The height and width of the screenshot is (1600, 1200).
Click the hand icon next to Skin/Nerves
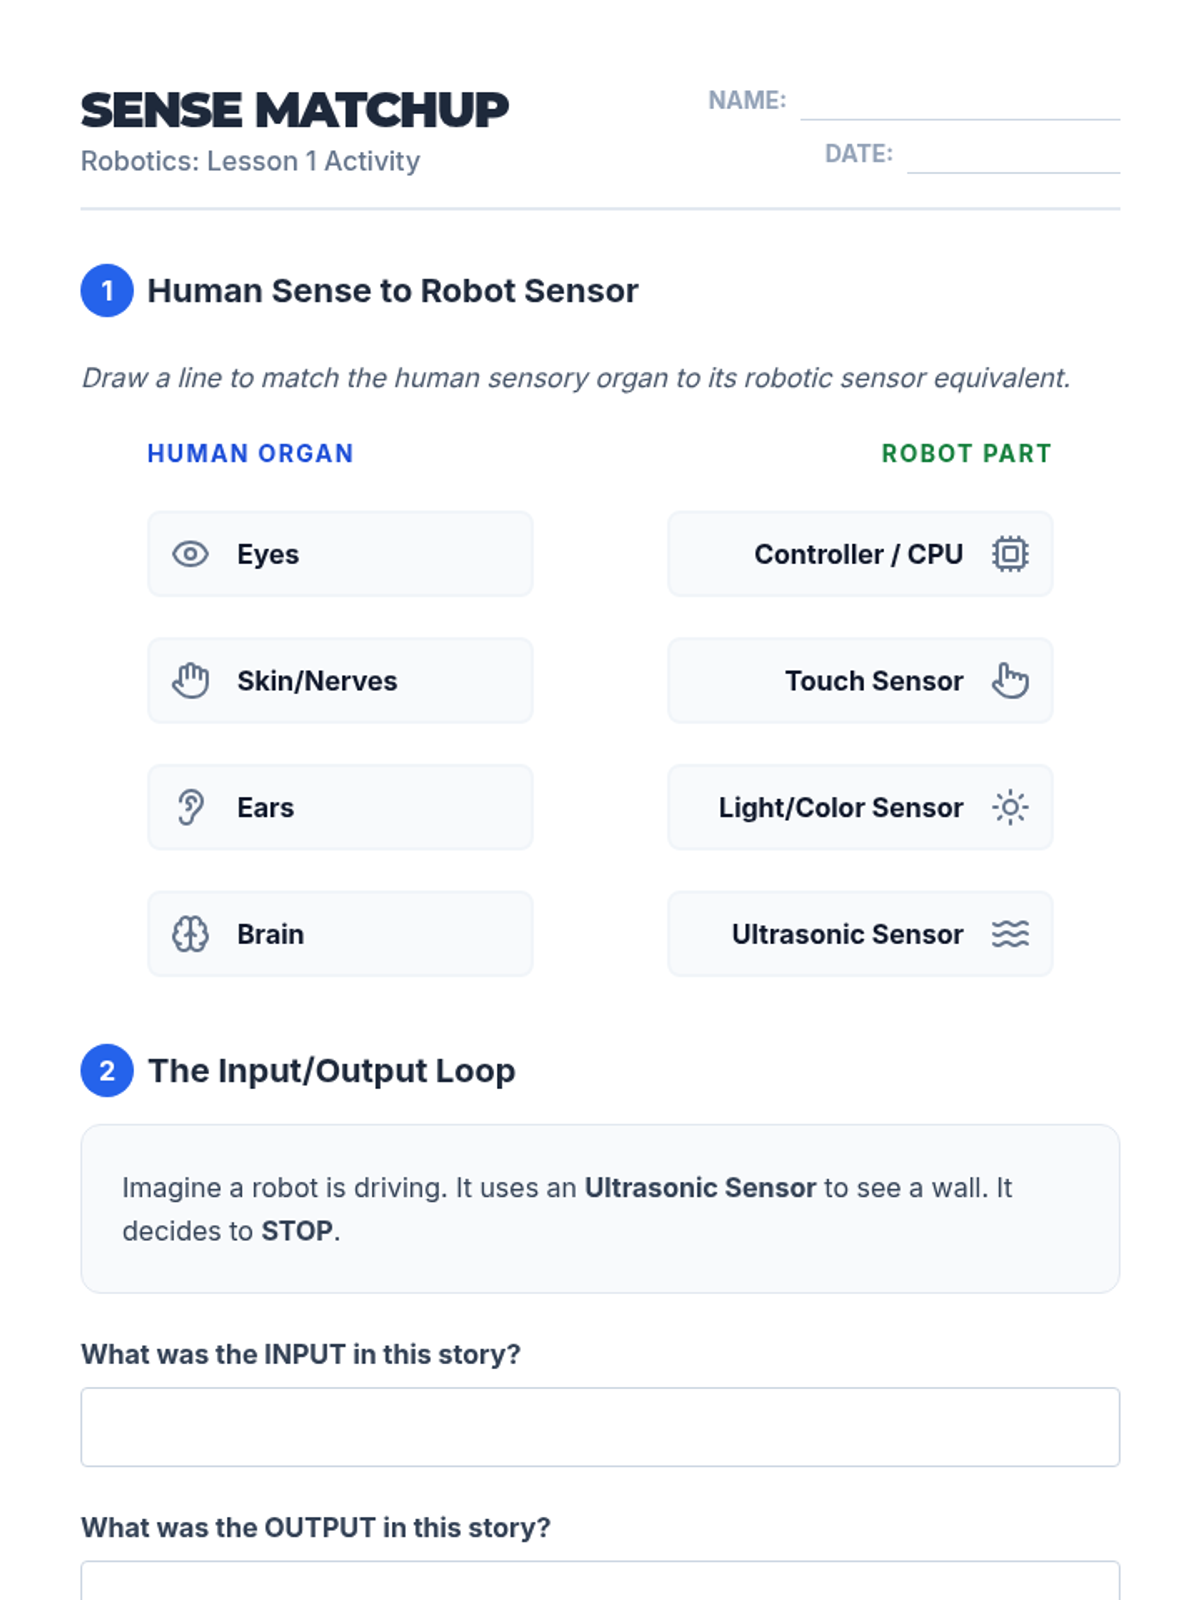pyautogui.click(x=190, y=681)
